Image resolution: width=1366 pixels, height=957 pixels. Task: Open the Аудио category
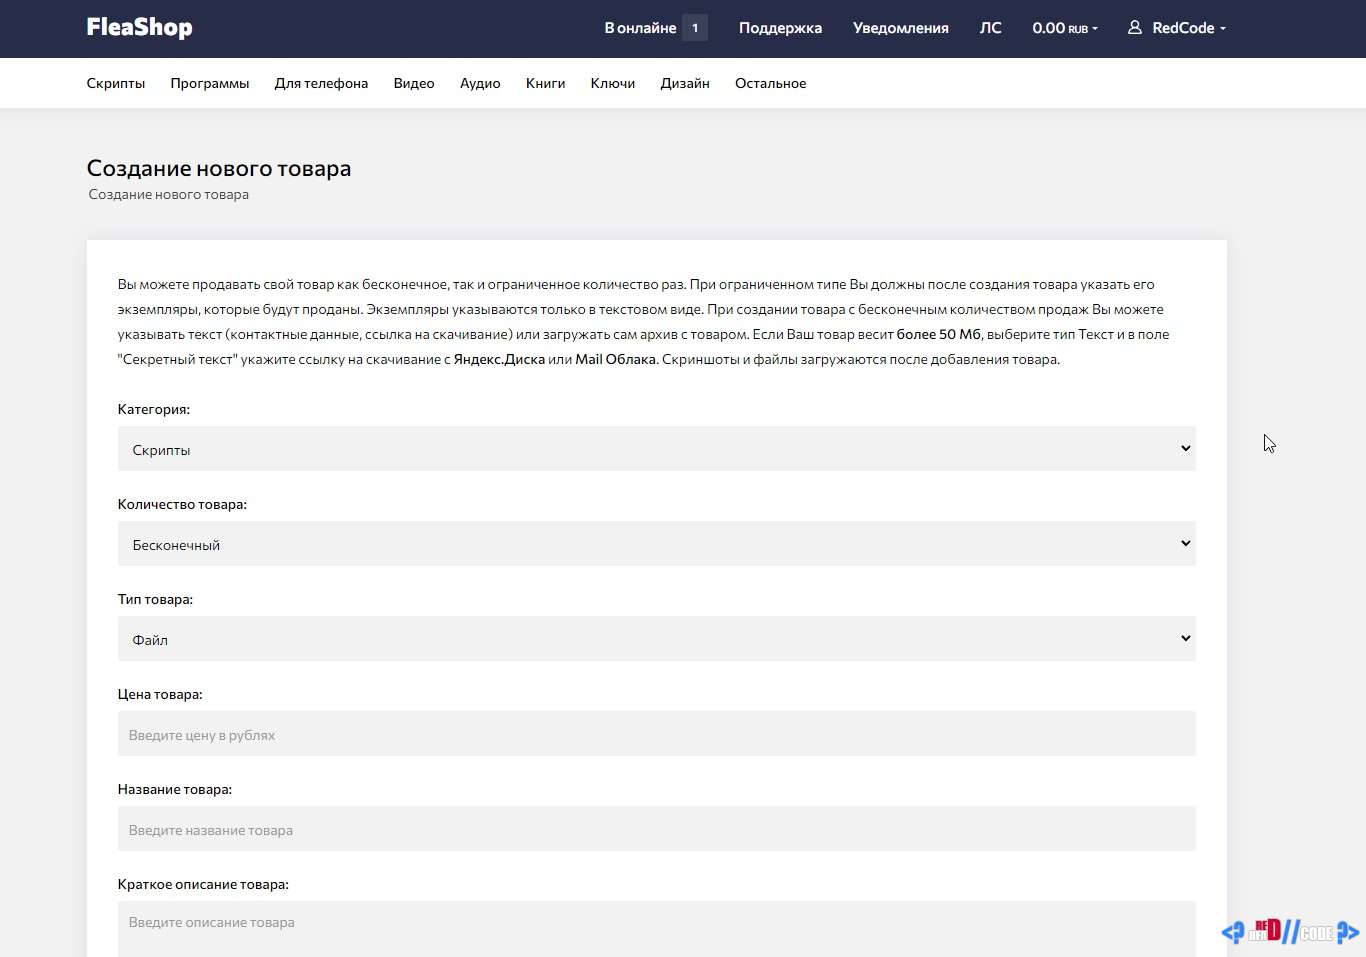(480, 83)
